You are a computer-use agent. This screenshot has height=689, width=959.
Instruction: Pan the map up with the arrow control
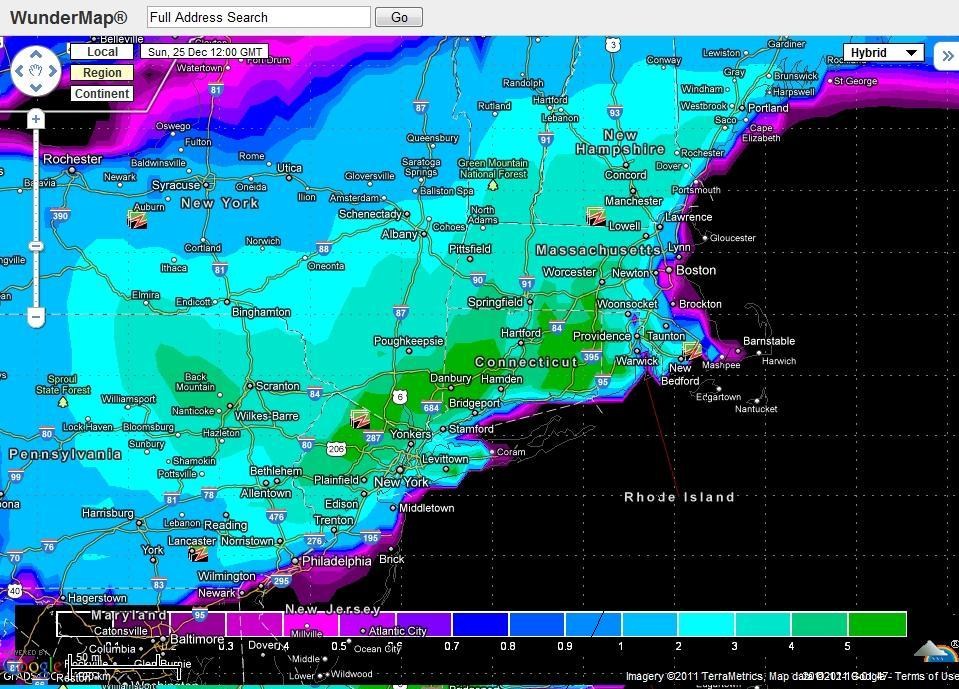click(x=36, y=54)
